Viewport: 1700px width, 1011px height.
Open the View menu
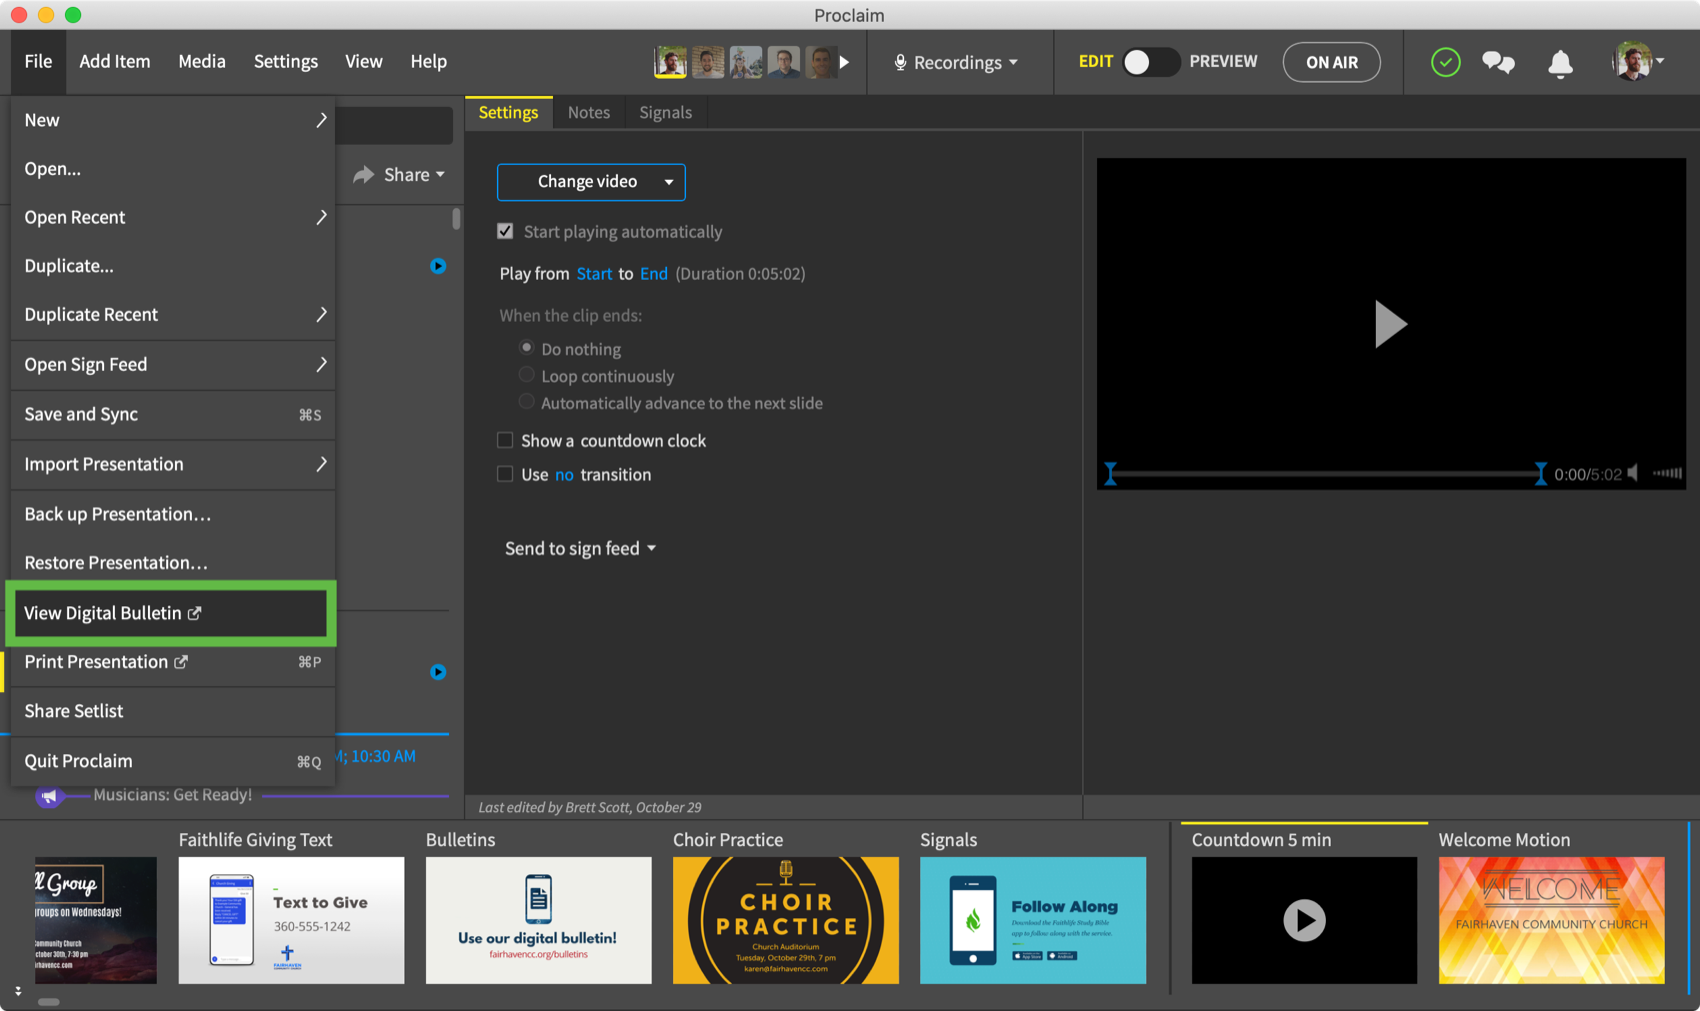click(364, 62)
